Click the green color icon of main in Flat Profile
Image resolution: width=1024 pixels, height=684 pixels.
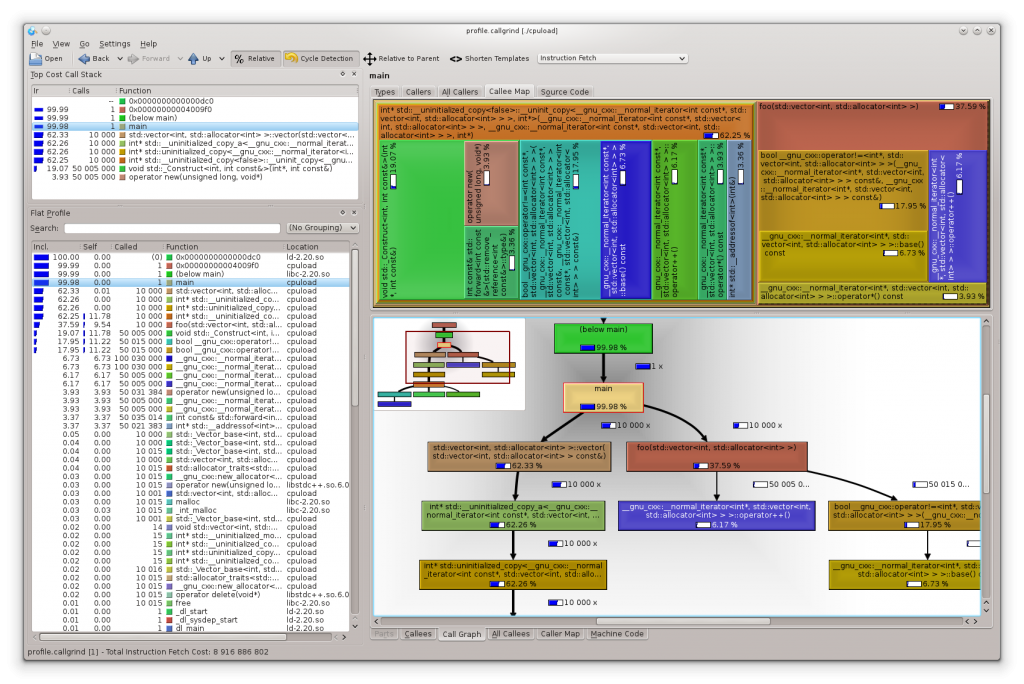pyautogui.click(x=169, y=283)
